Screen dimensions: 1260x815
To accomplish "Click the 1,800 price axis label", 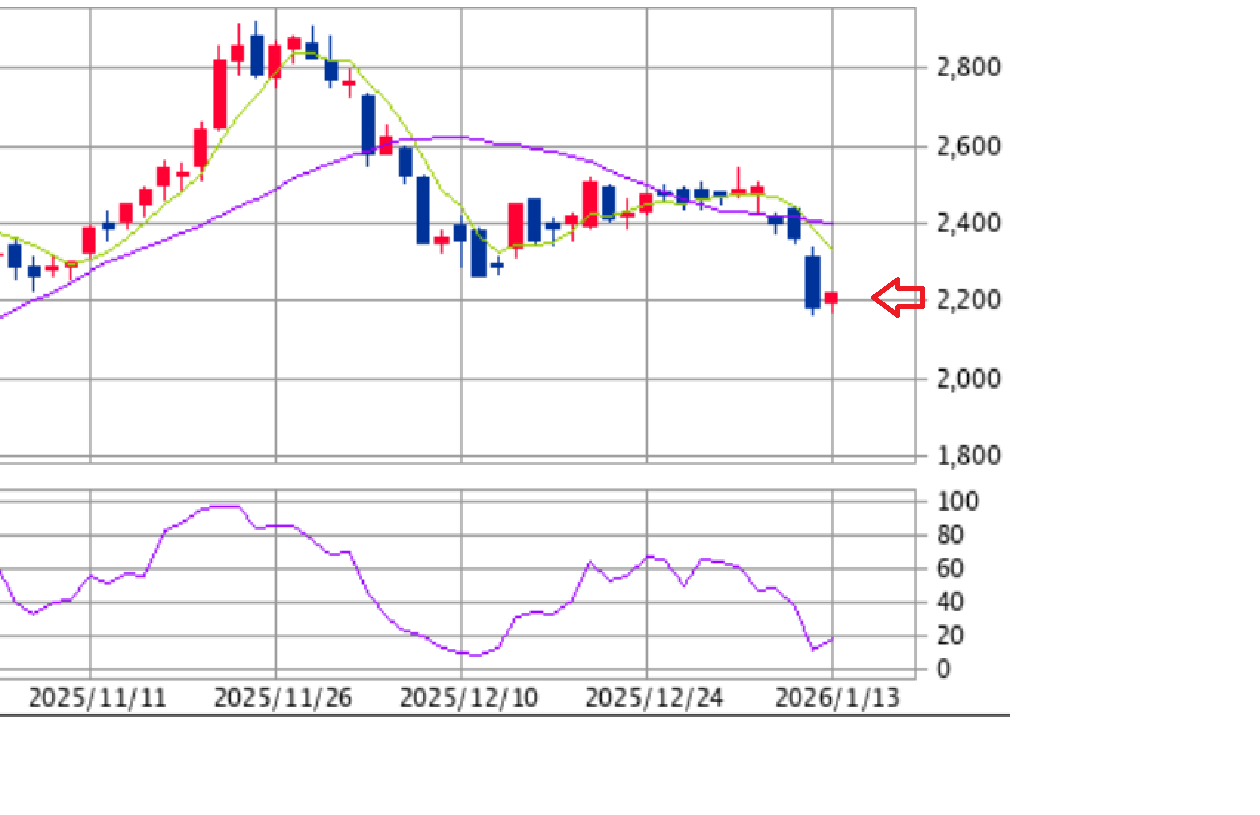I will pos(969,455).
